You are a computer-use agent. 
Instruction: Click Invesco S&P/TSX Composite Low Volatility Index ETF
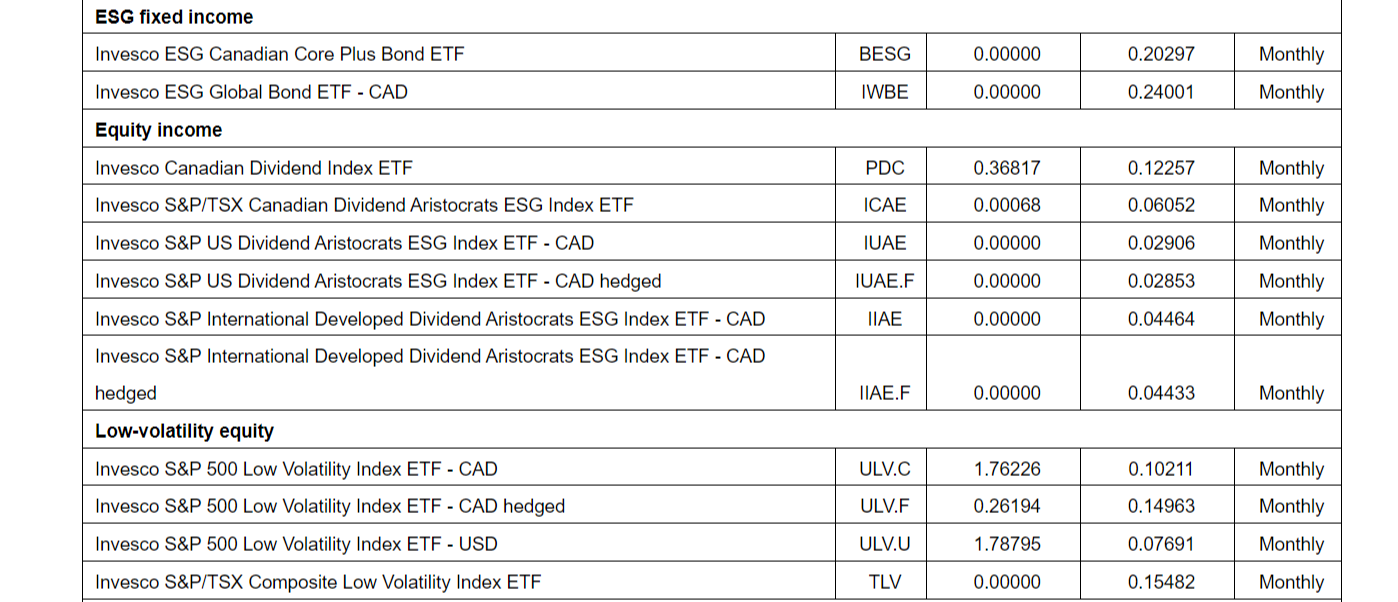318,582
